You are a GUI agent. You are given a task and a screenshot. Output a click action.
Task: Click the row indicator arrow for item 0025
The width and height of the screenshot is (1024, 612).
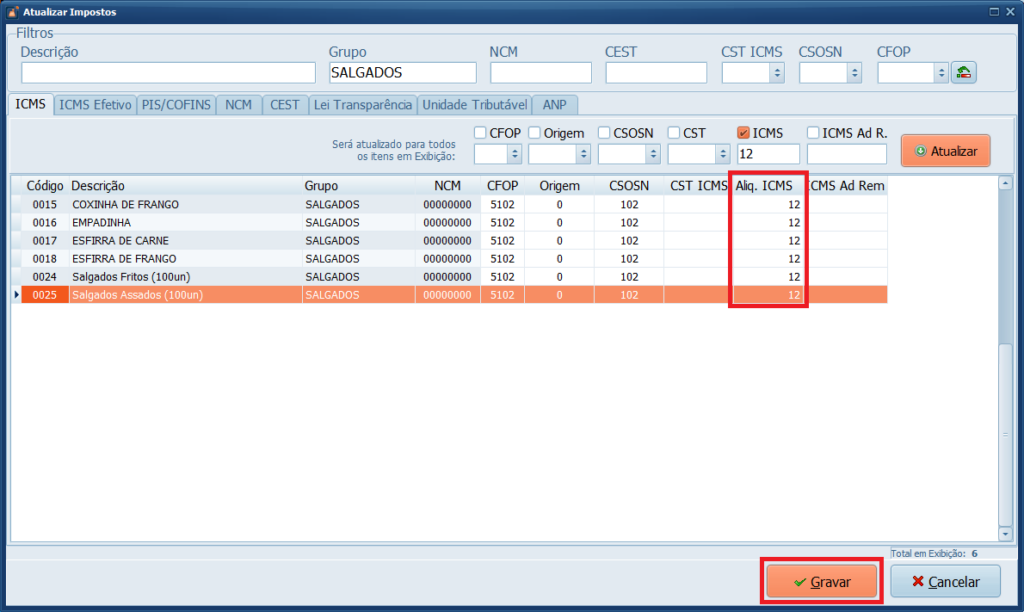point(15,295)
